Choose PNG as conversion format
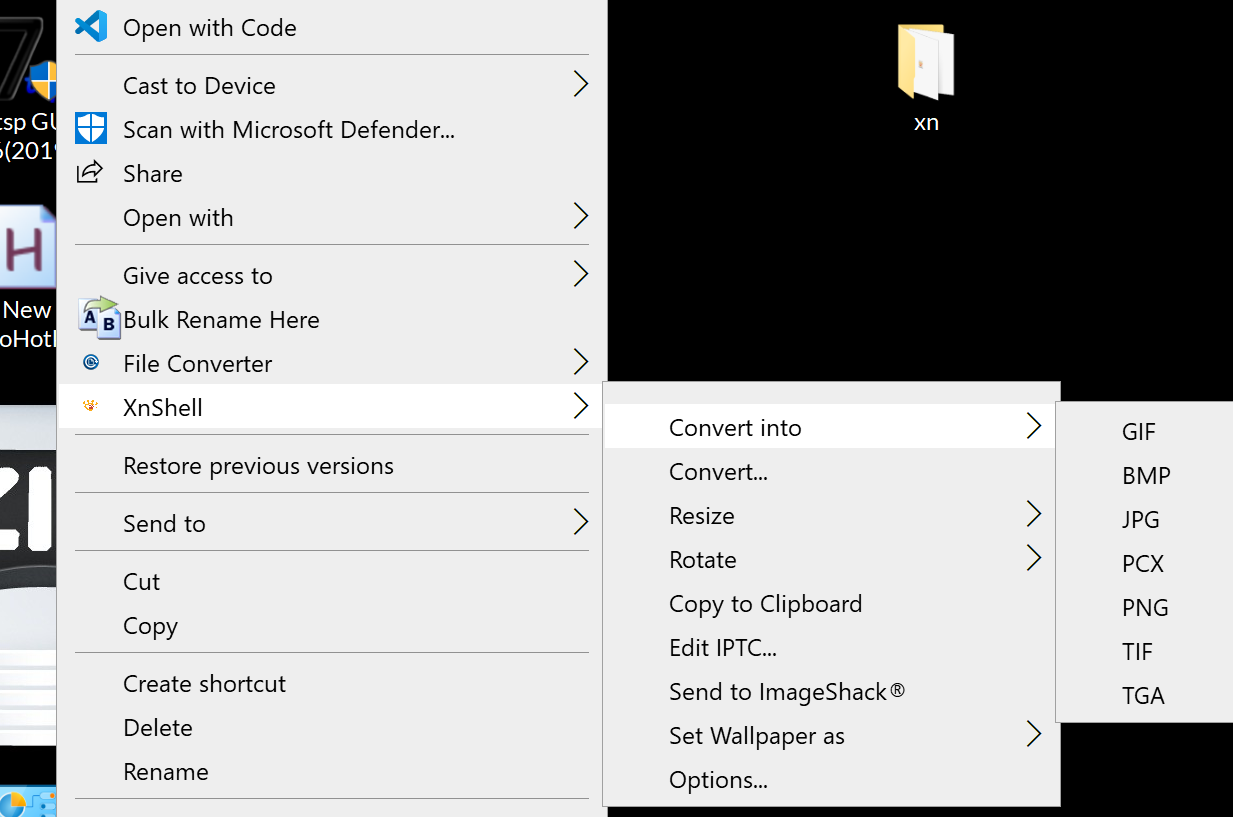1233x817 pixels. point(1145,607)
